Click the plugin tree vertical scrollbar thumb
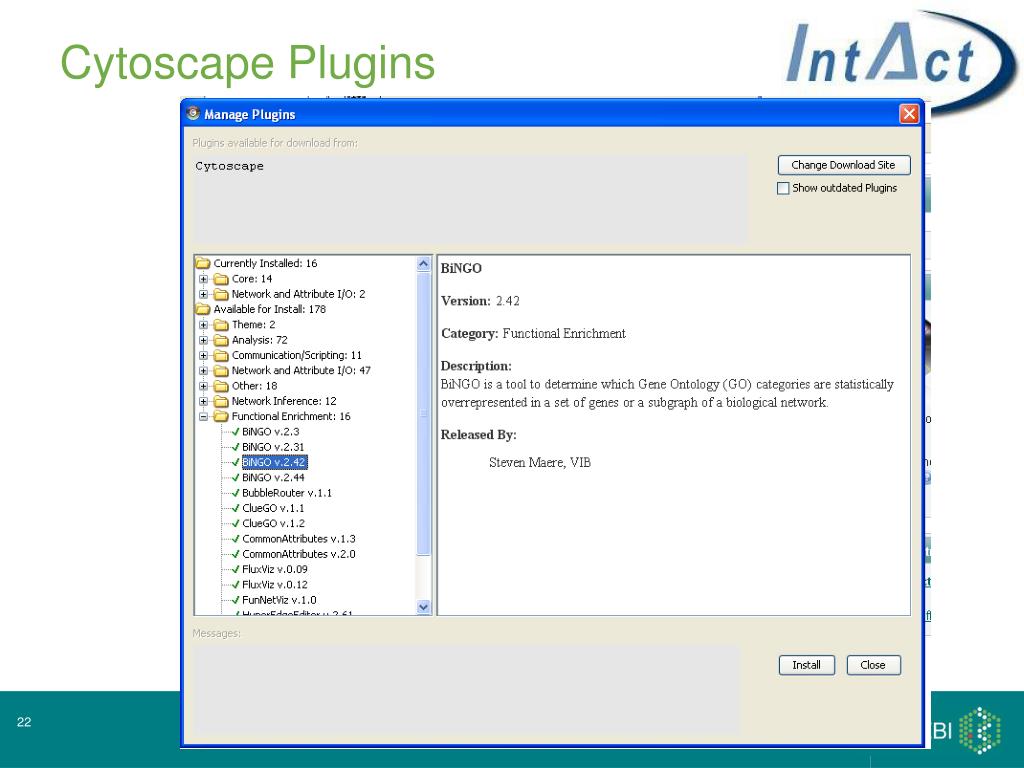The width and height of the screenshot is (1024, 768). point(423,414)
